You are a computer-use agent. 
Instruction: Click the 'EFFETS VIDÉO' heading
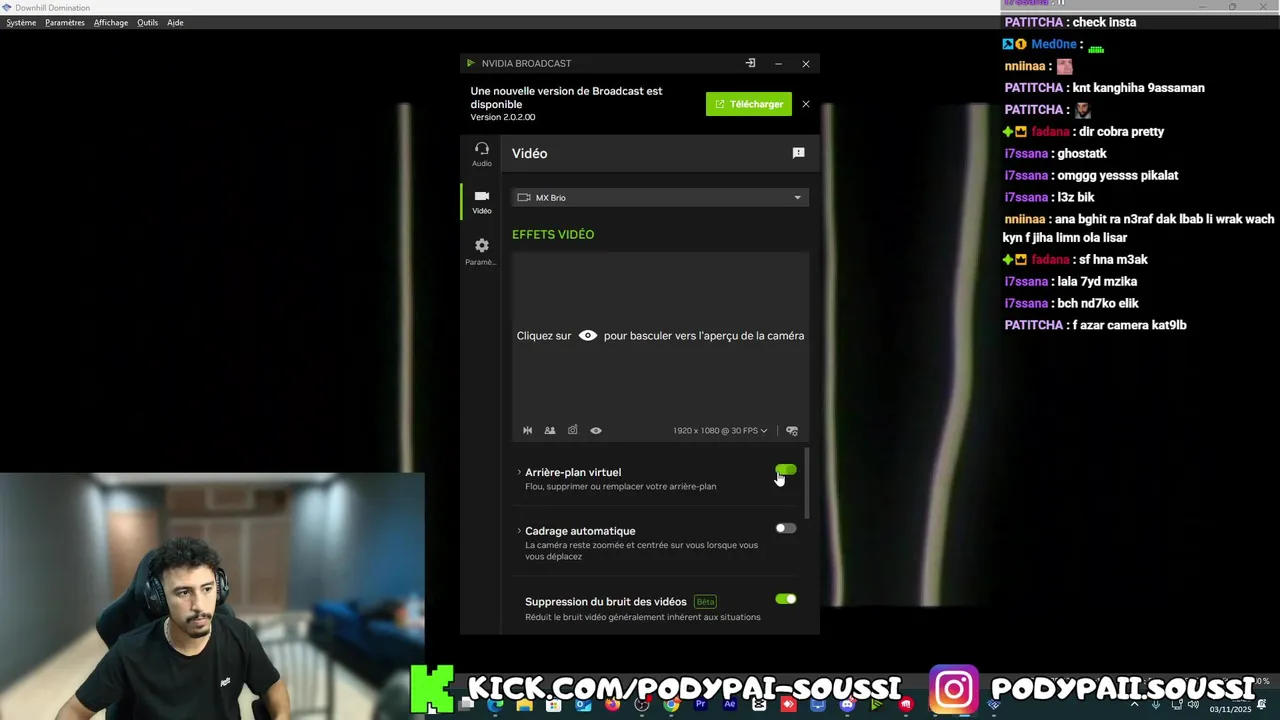click(553, 234)
